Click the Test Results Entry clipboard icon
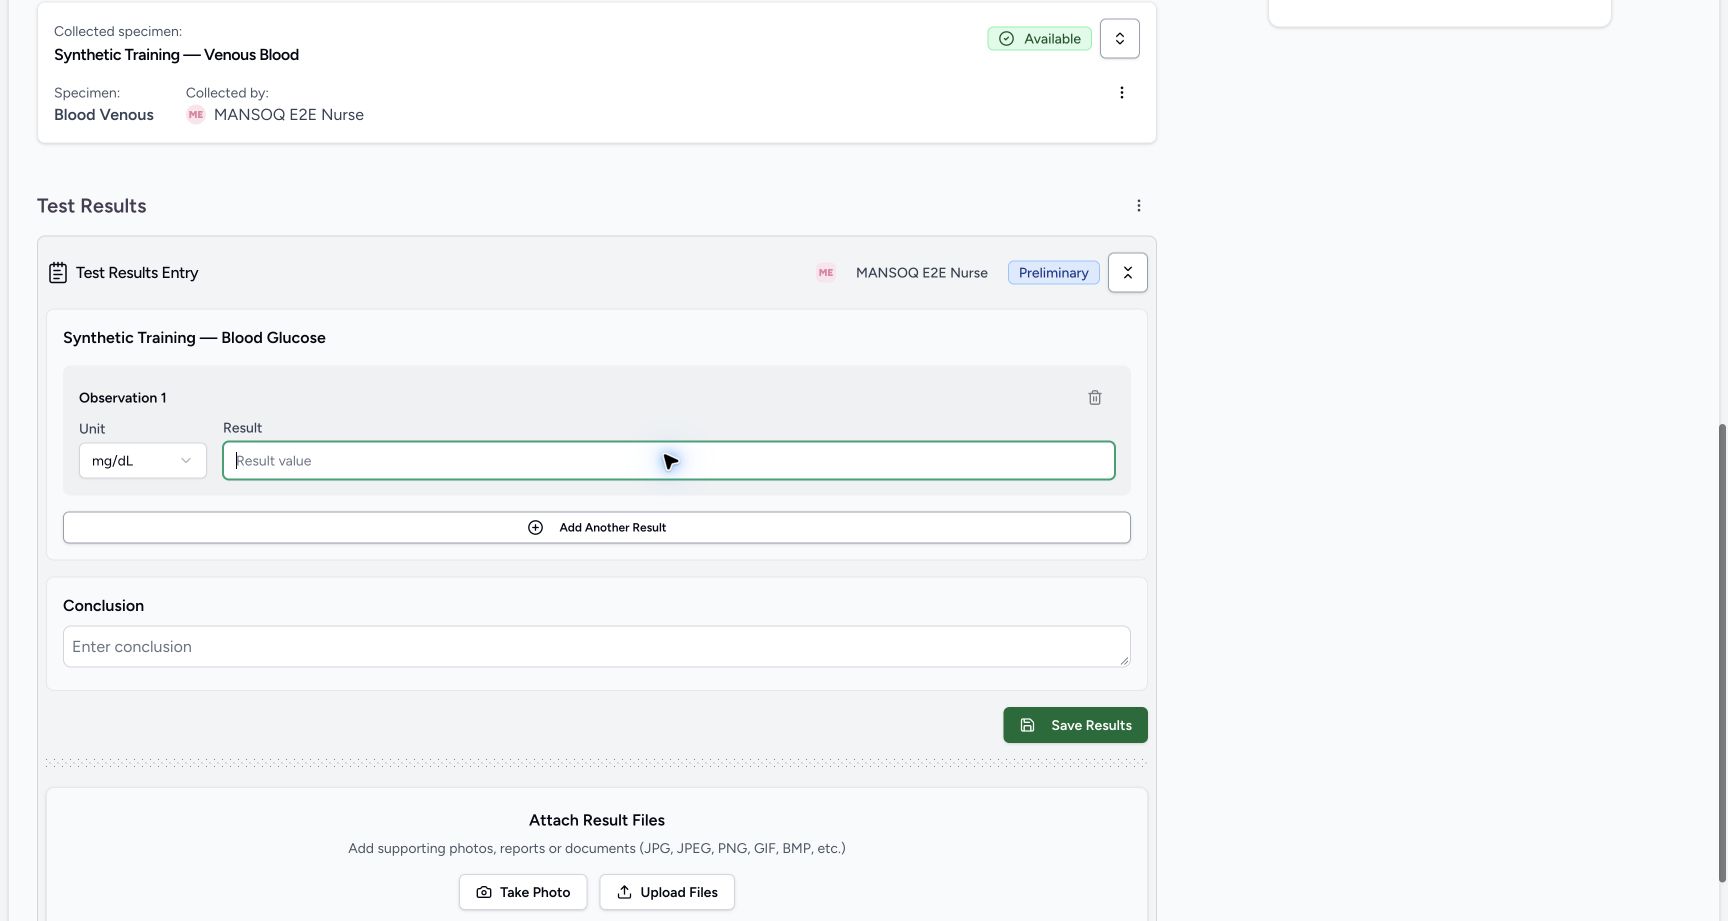Screen dimensions: 1728x921 58,273
